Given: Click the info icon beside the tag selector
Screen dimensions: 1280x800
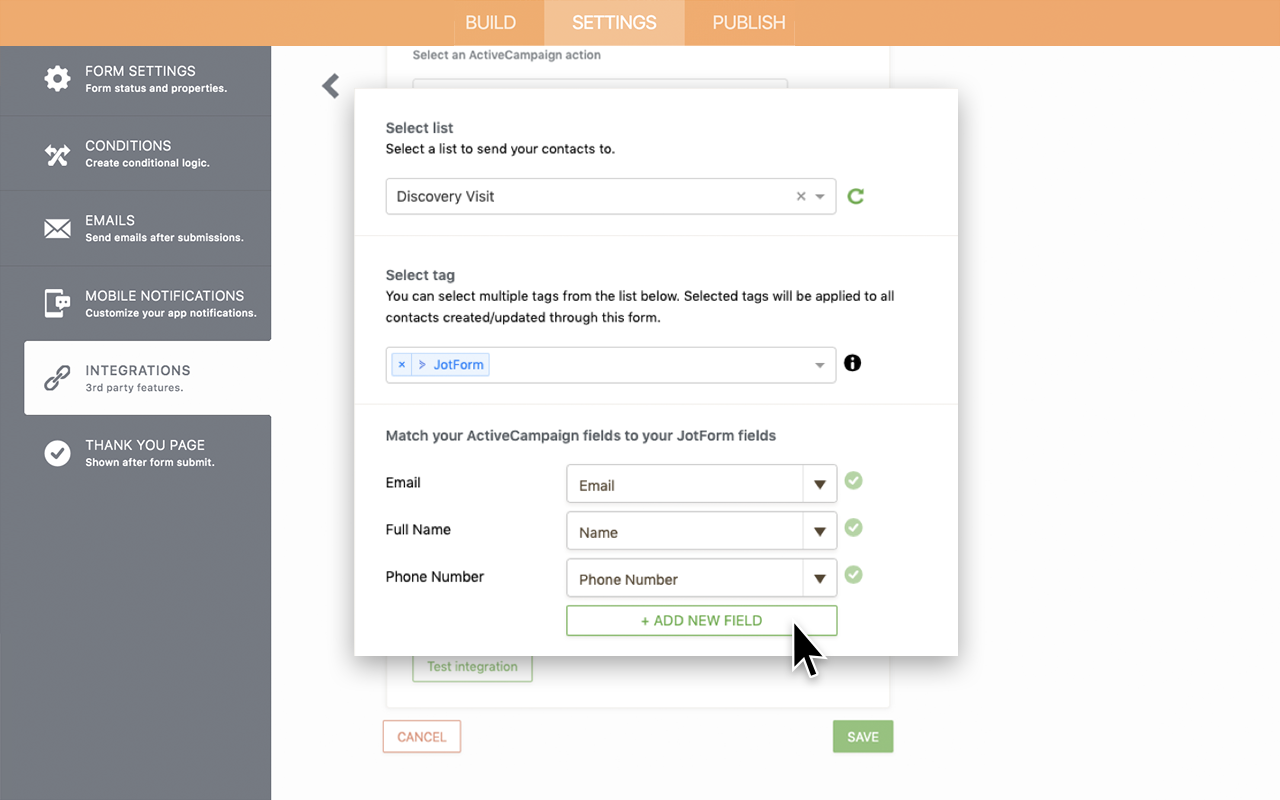Looking at the screenshot, I should [852, 363].
